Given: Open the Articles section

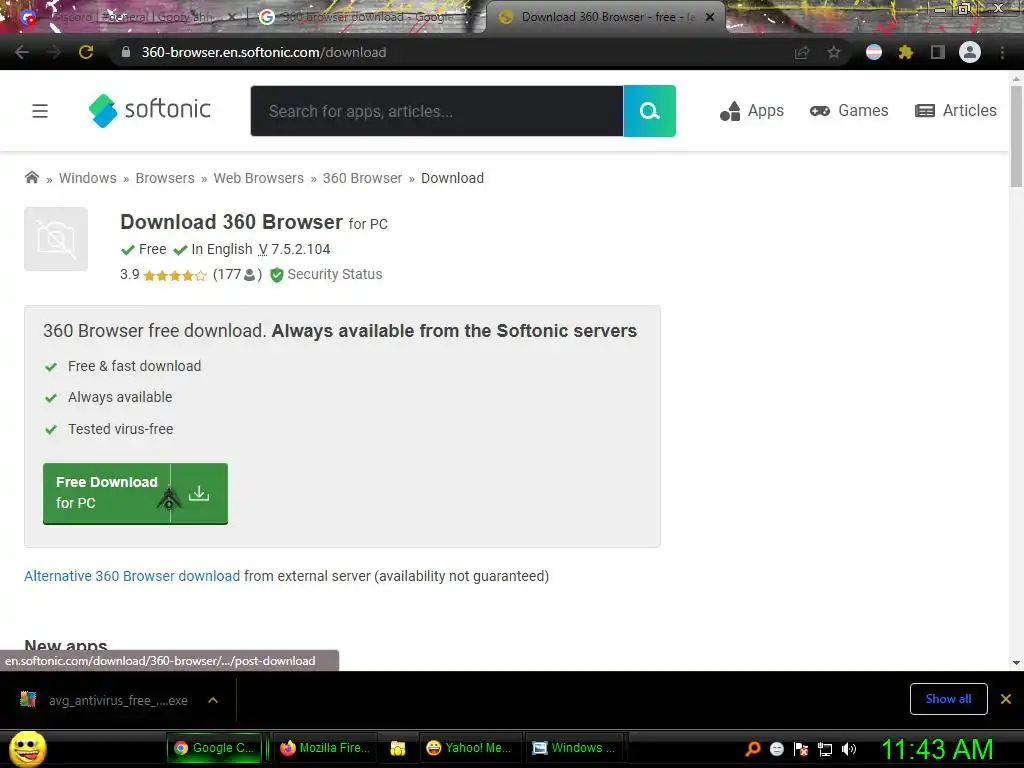Looking at the screenshot, I should point(956,111).
